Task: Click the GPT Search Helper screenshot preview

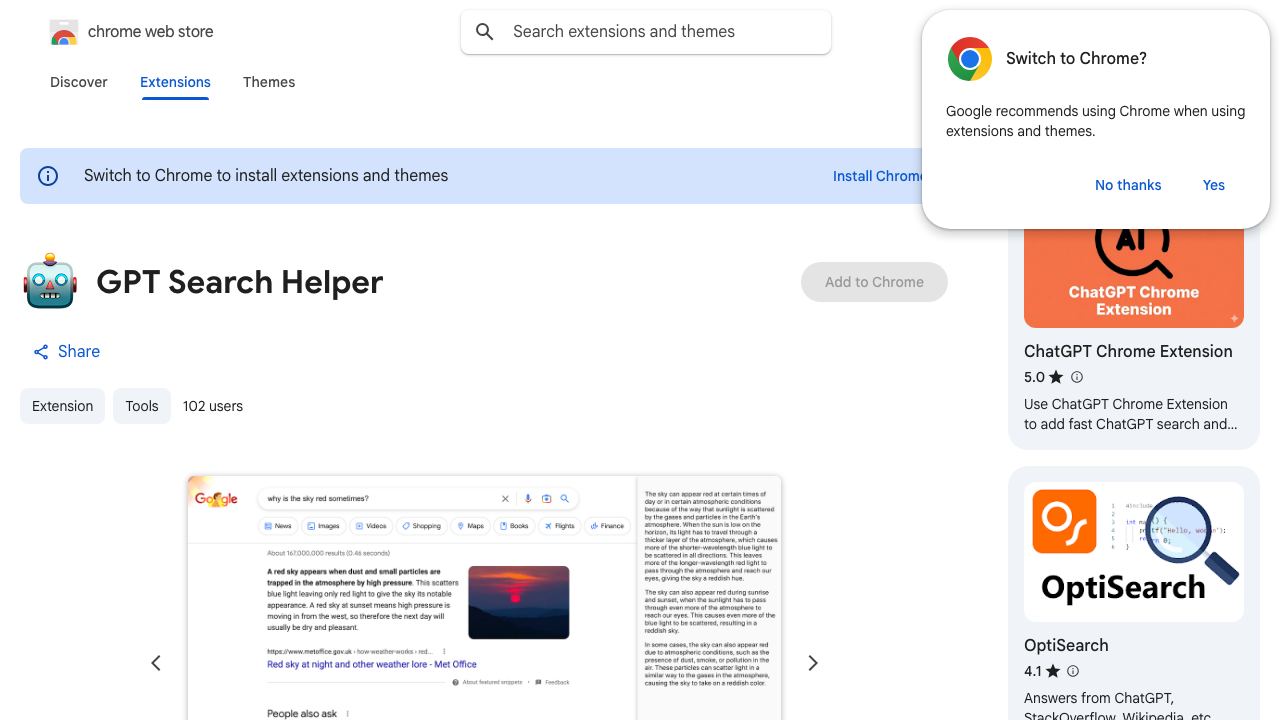Action: [485, 598]
